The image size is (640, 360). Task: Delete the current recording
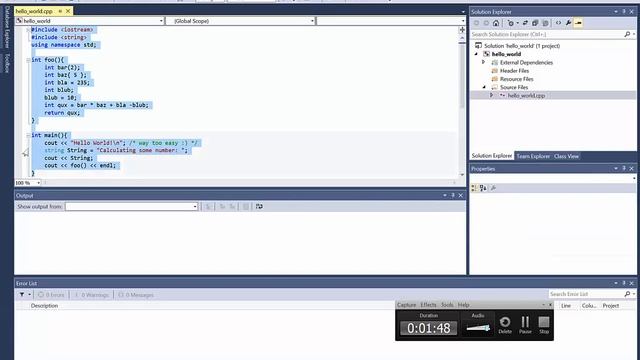505,325
